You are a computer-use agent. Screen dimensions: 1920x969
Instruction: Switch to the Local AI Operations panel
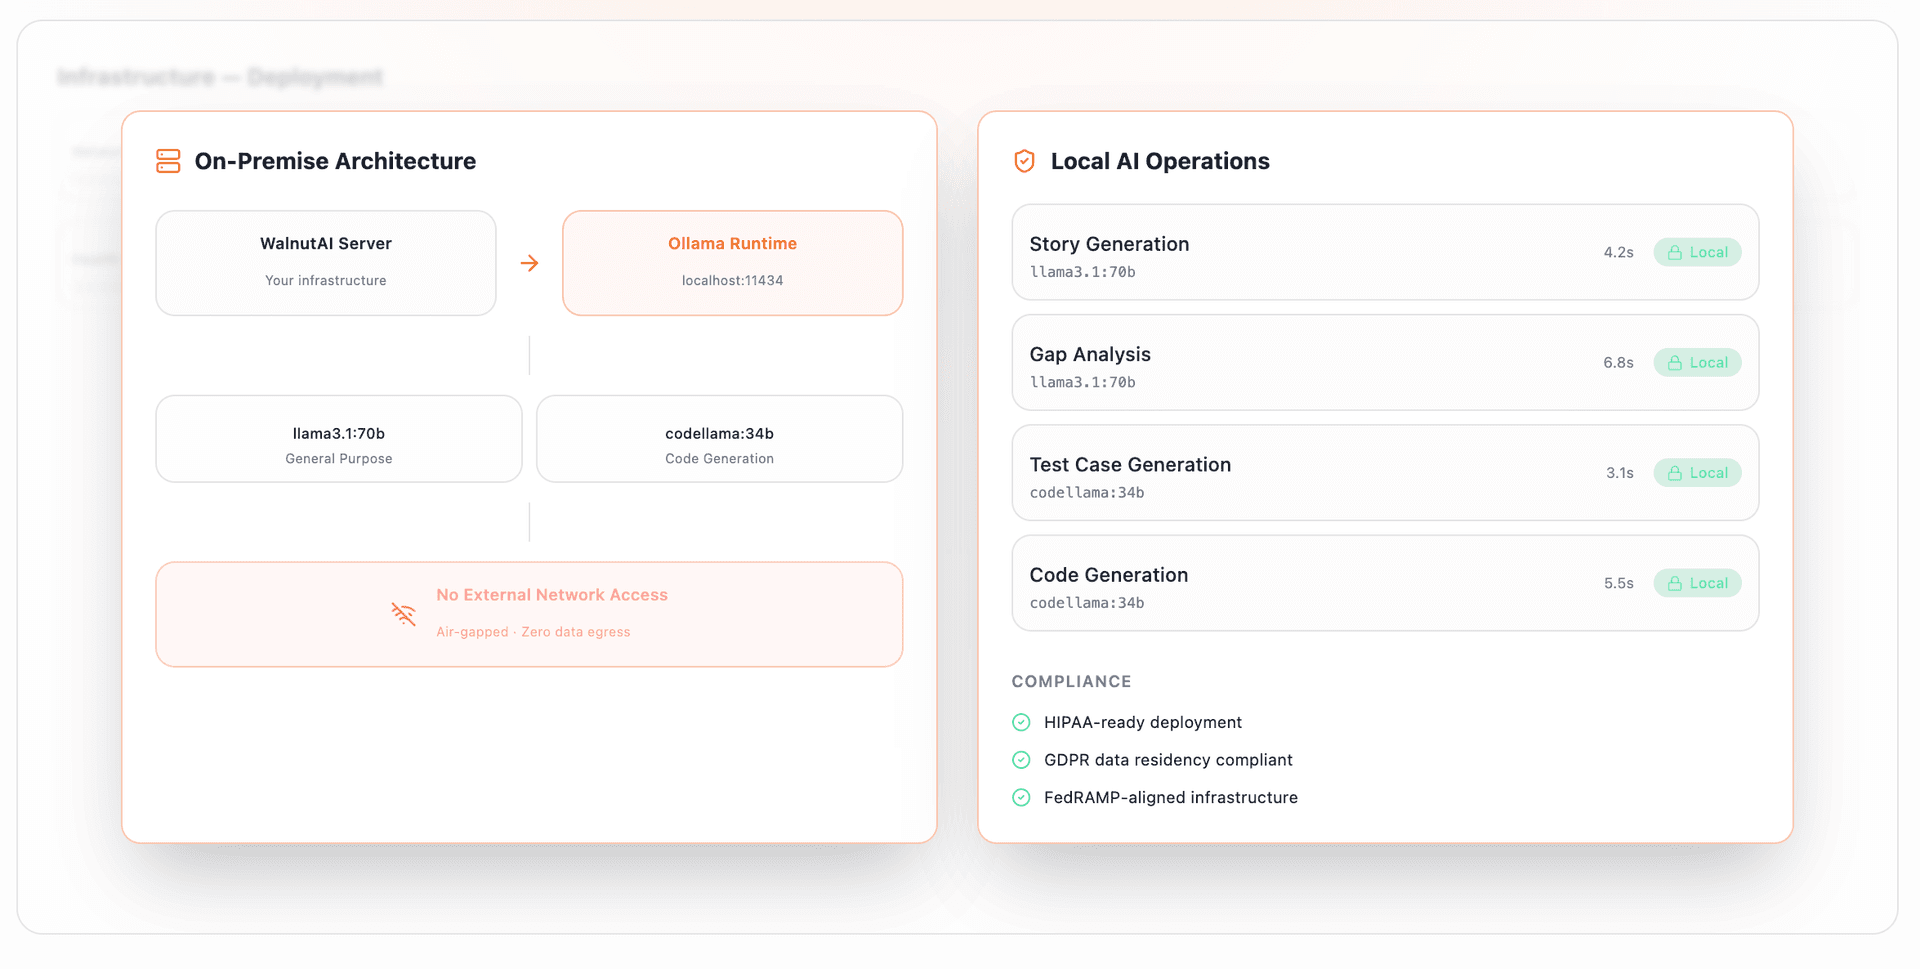(x=1160, y=161)
